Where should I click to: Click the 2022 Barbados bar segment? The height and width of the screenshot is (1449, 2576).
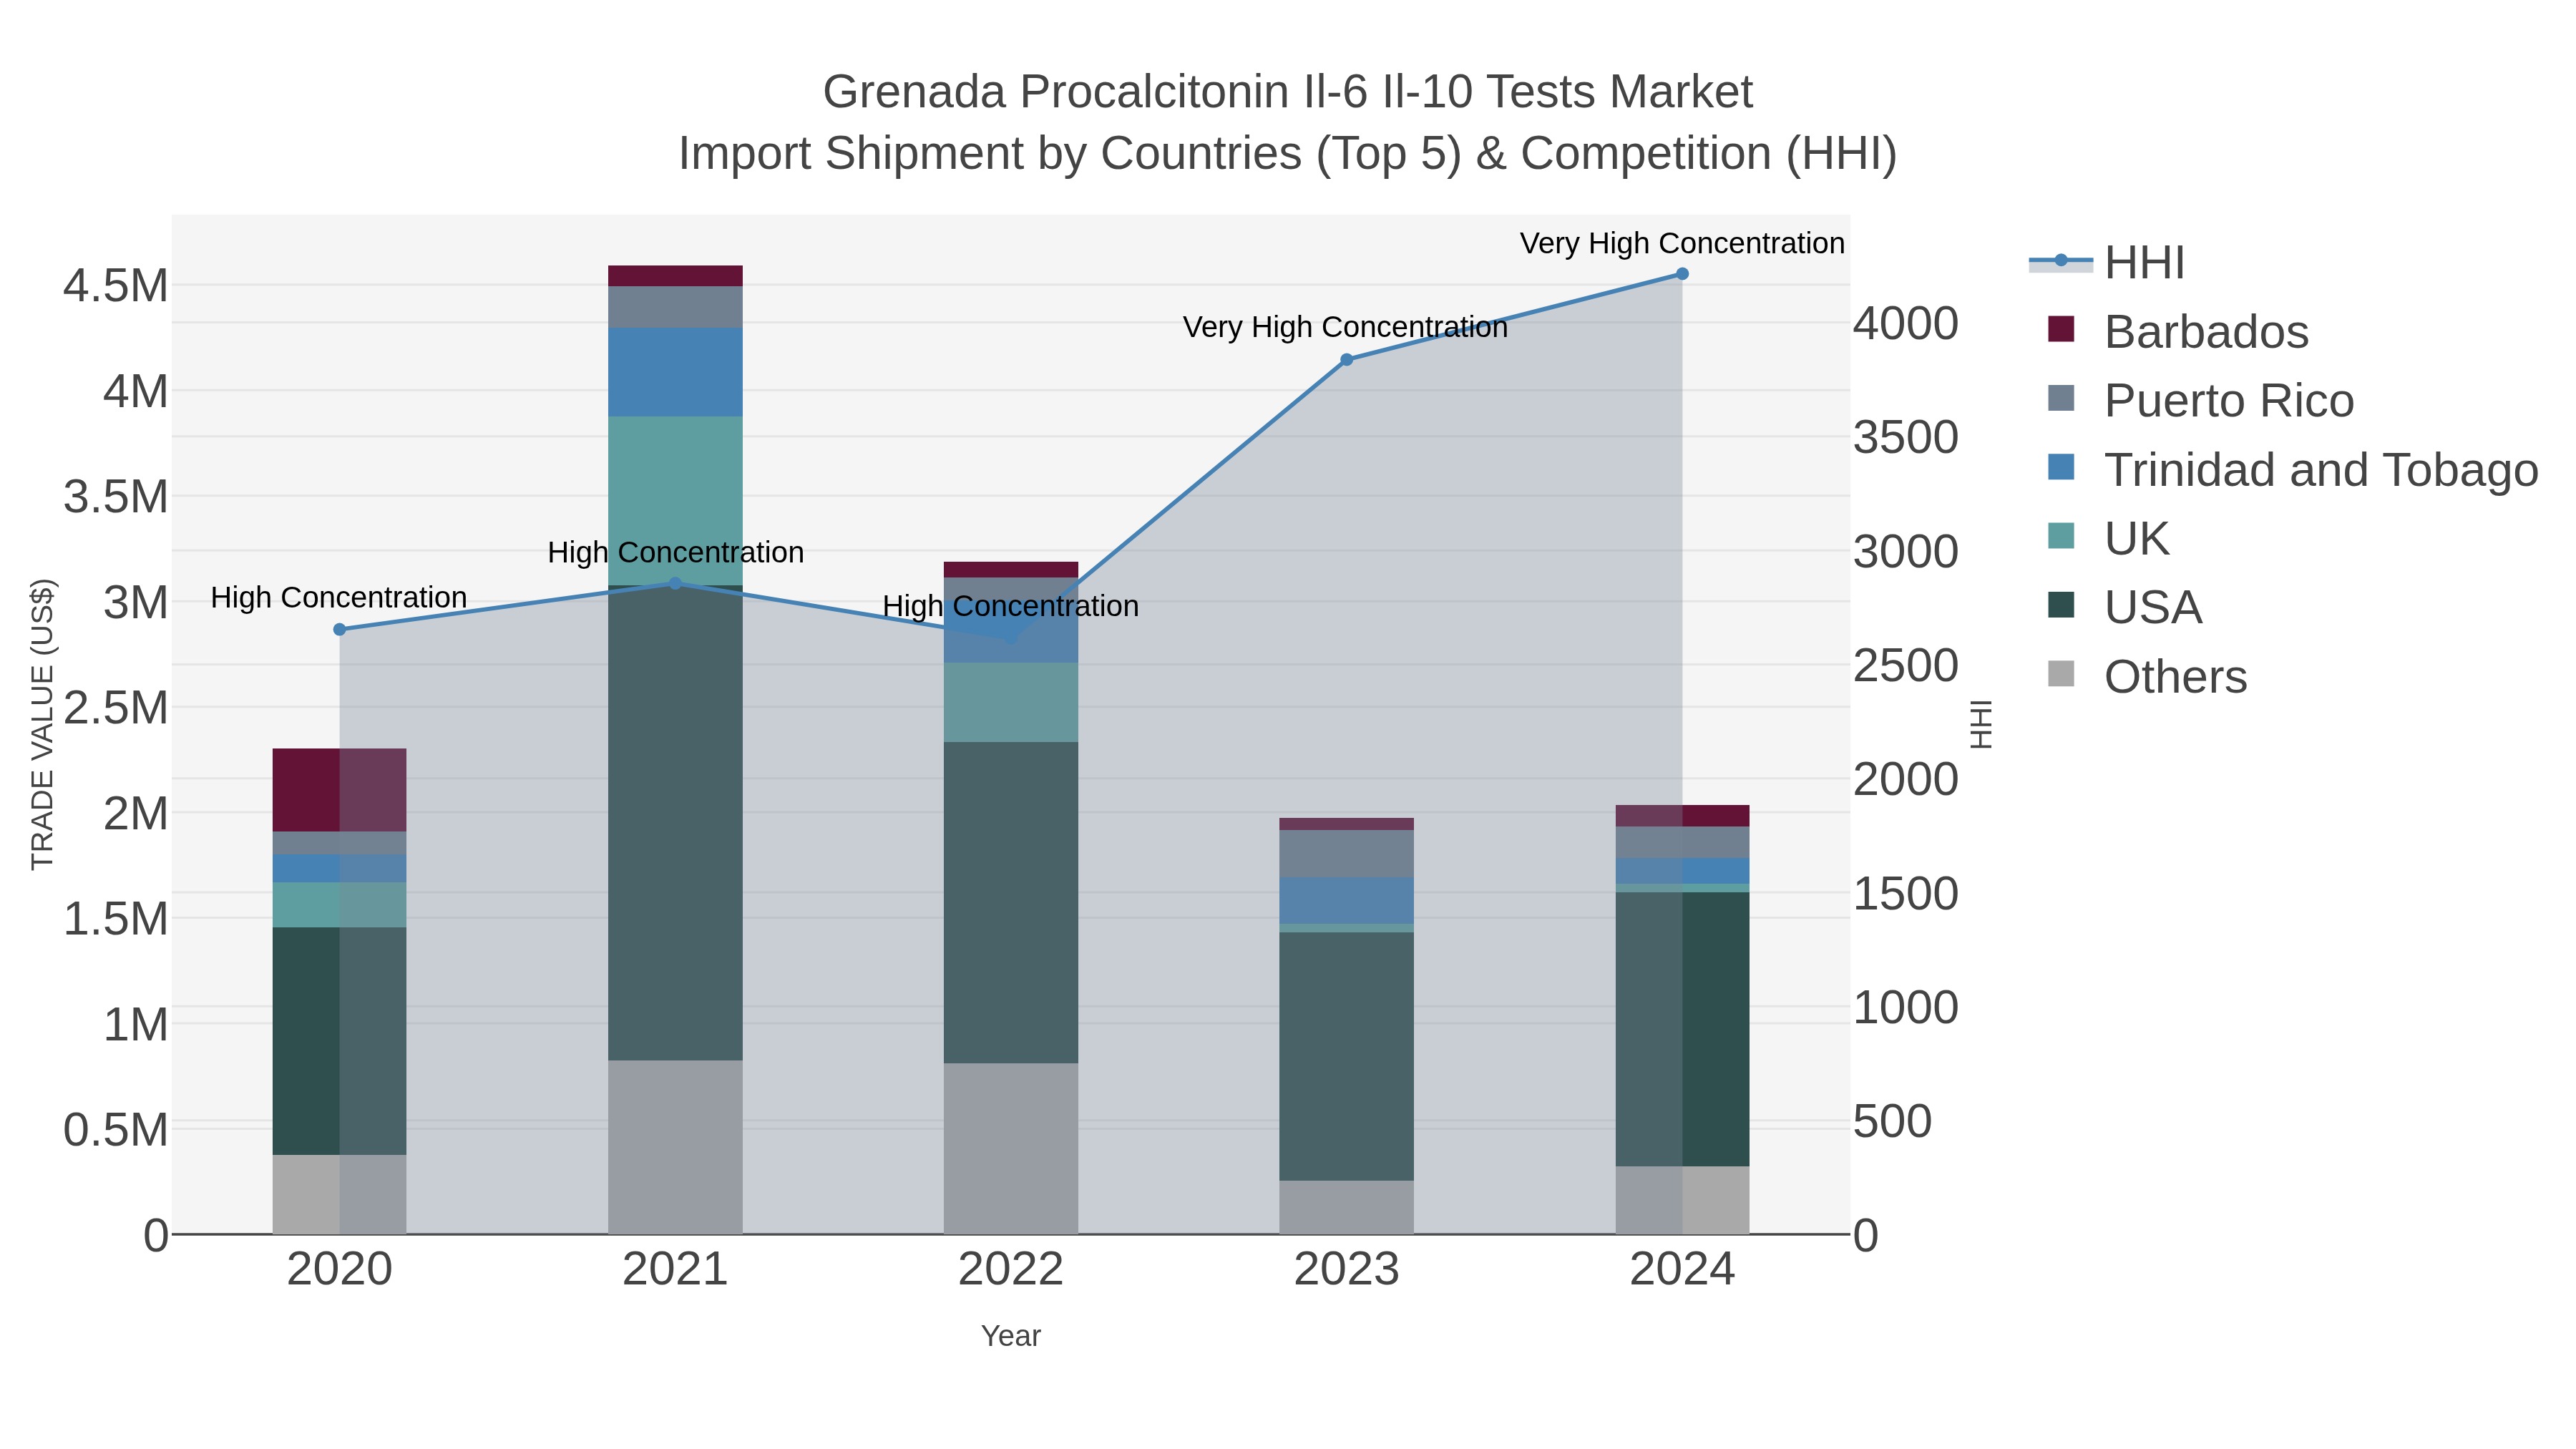1010,570
